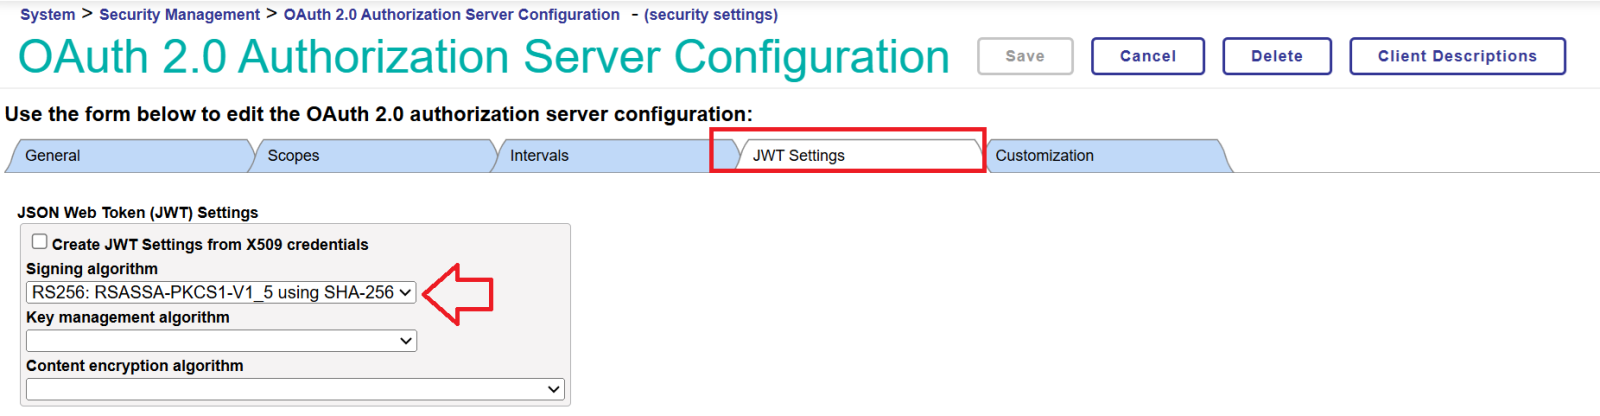
Task: Click the Content encryption algorithm chevron
Action: click(x=553, y=389)
